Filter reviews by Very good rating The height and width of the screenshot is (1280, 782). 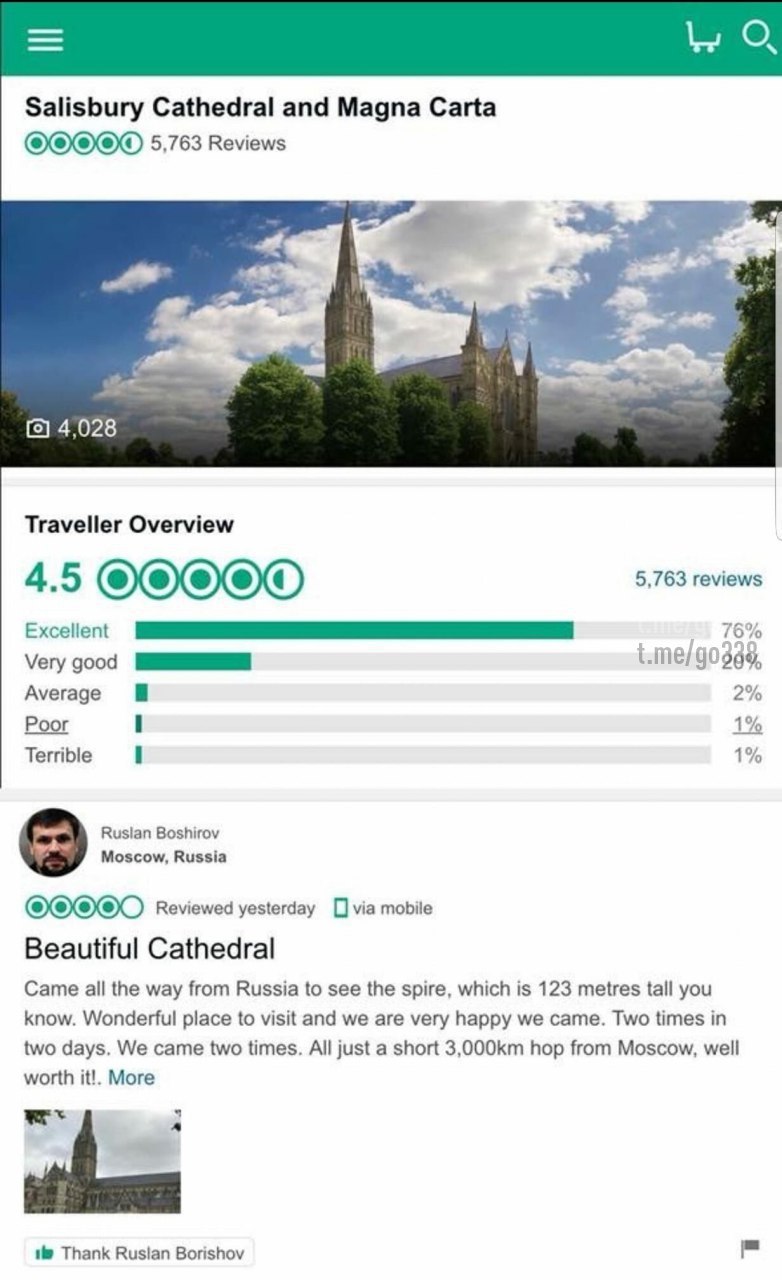[x=70, y=662]
